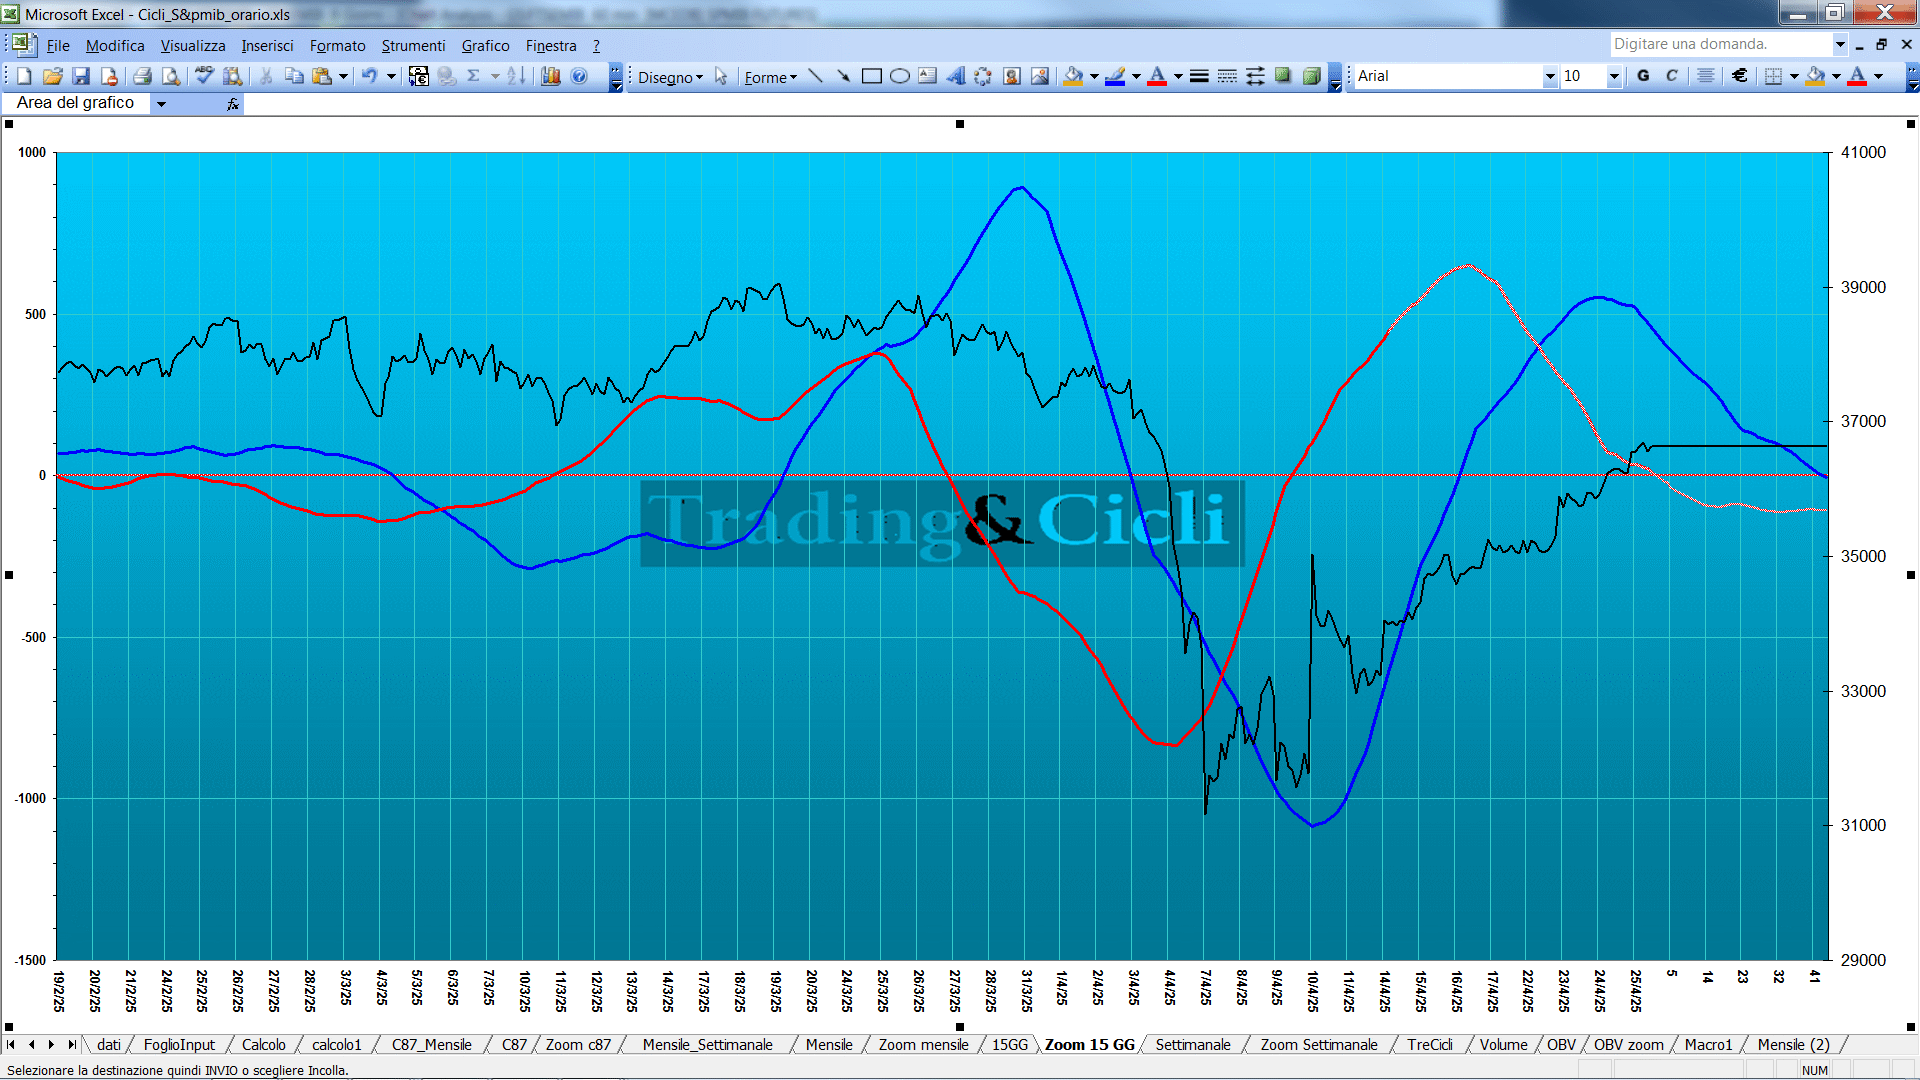Click the drawing Fill Color paint bucket
The width and height of the screenshot is (1920, 1080).
click(1073, 76)
